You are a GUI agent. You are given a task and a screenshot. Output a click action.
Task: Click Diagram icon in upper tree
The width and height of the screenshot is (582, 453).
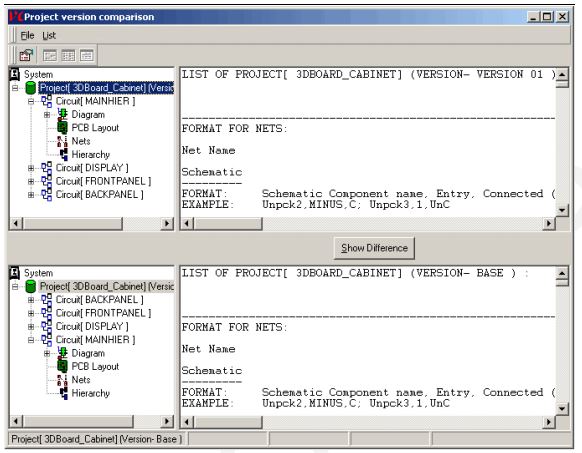coord(62,114)
